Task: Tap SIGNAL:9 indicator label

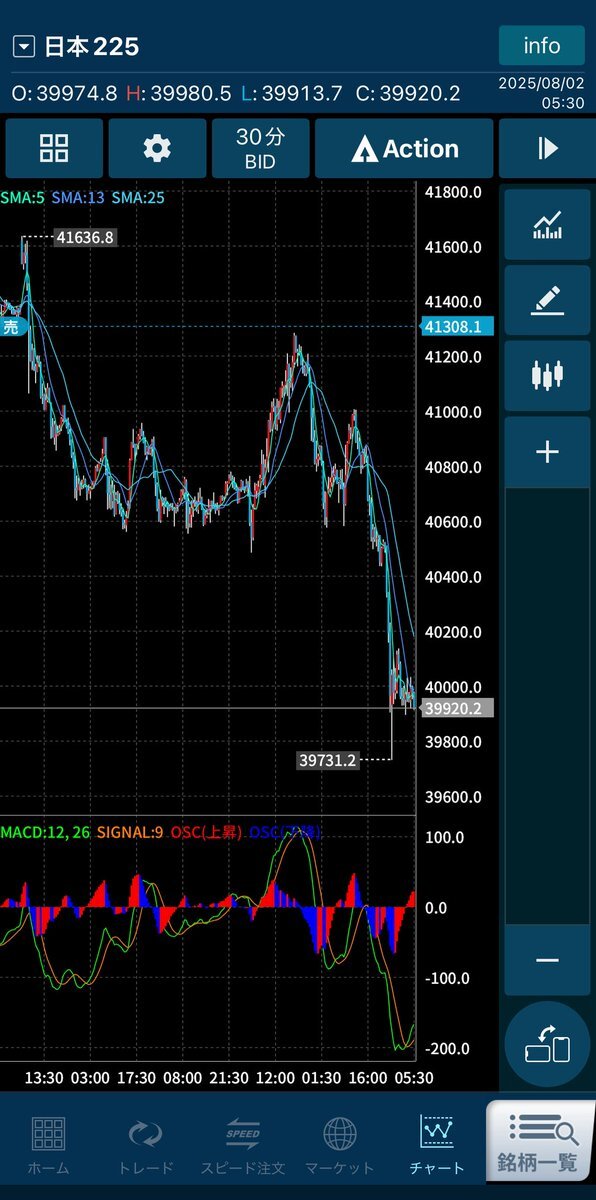Action: click(x=129, y=832)
